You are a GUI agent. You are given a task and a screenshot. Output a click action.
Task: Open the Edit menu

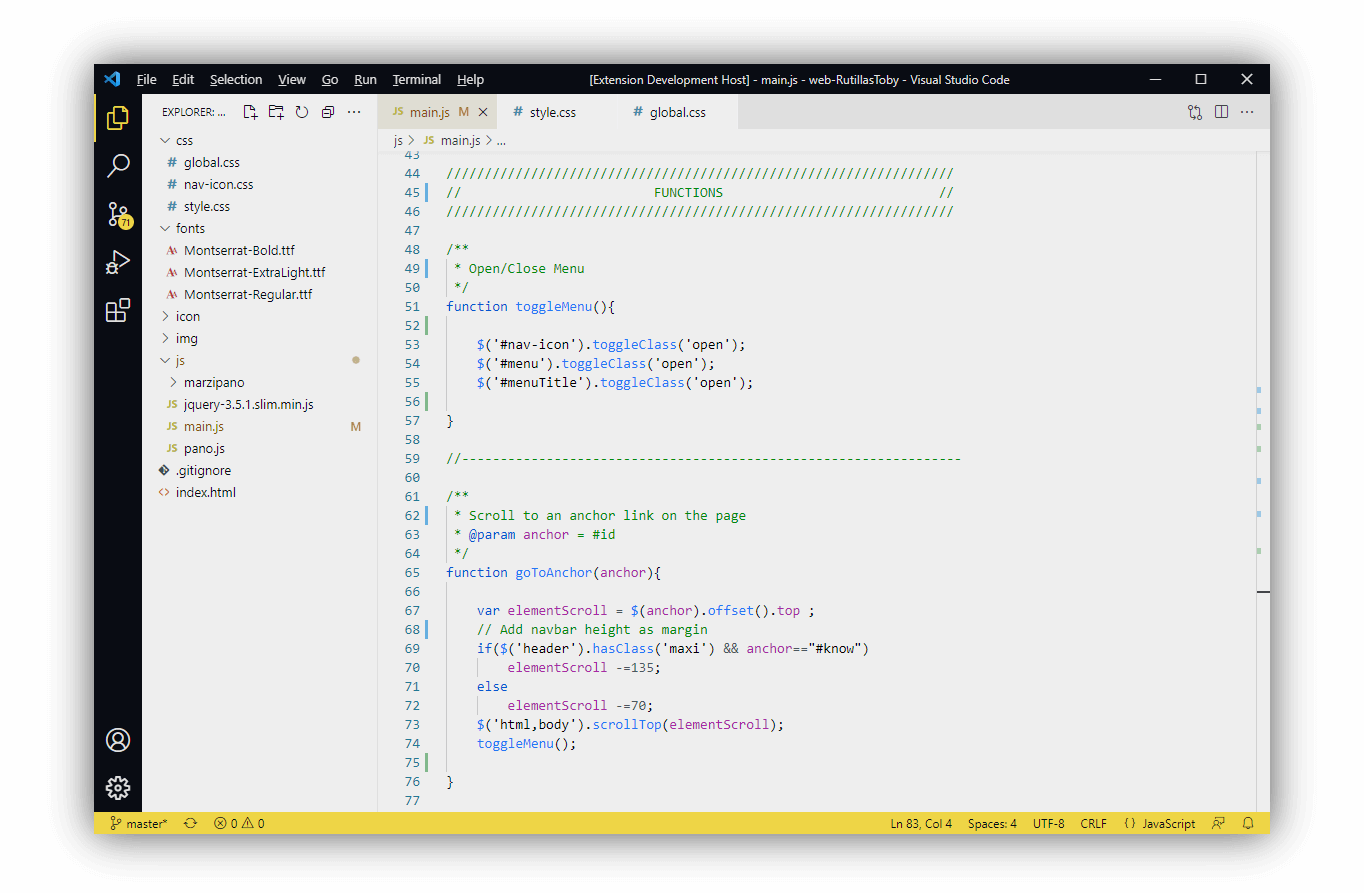[x=183, y=80]
